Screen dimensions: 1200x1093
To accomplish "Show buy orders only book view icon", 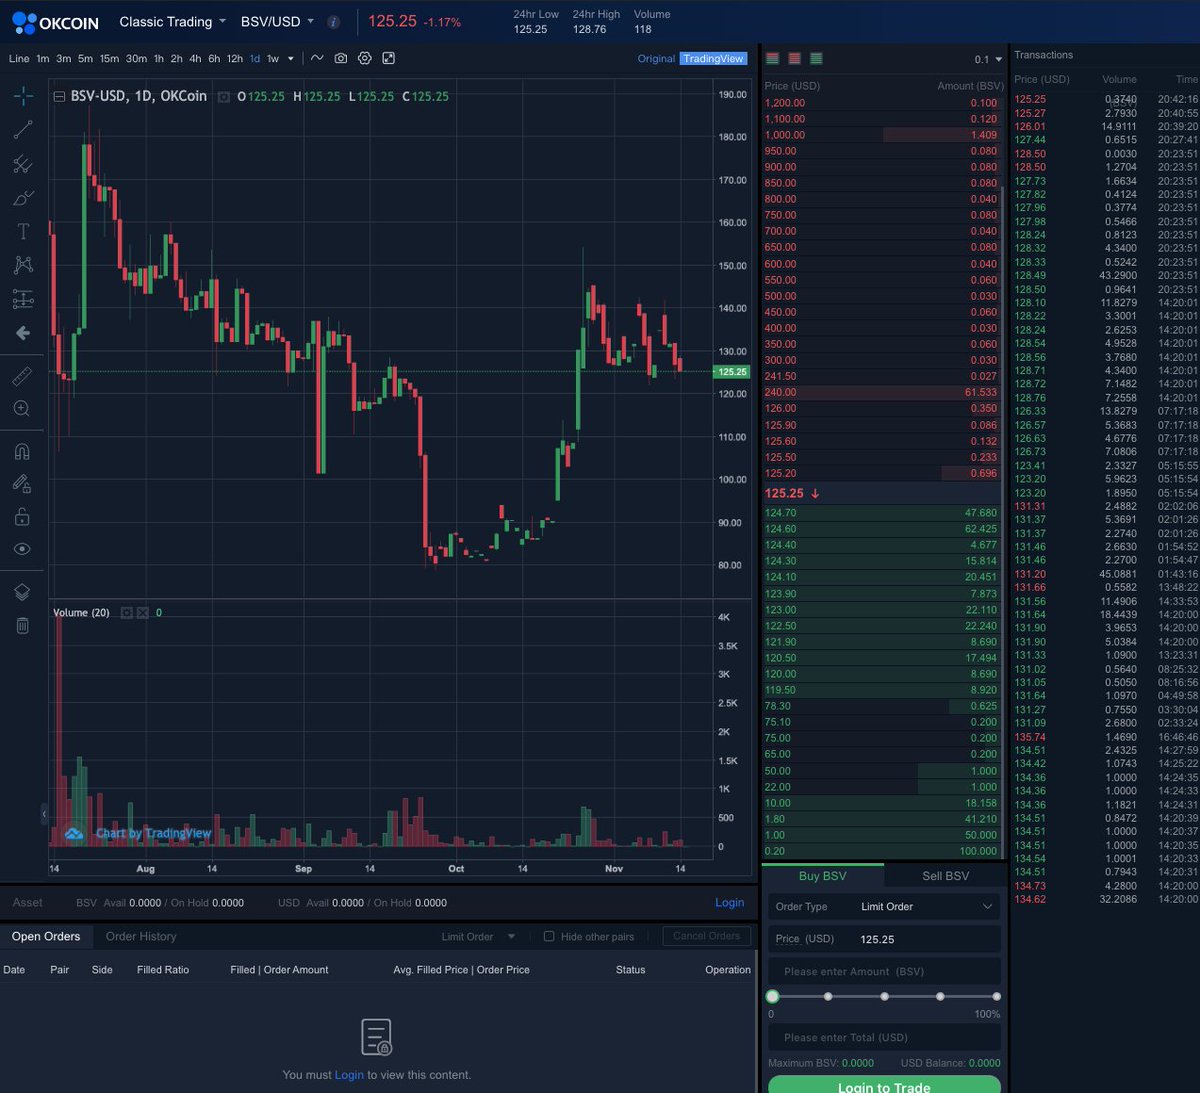I will 817,59.
